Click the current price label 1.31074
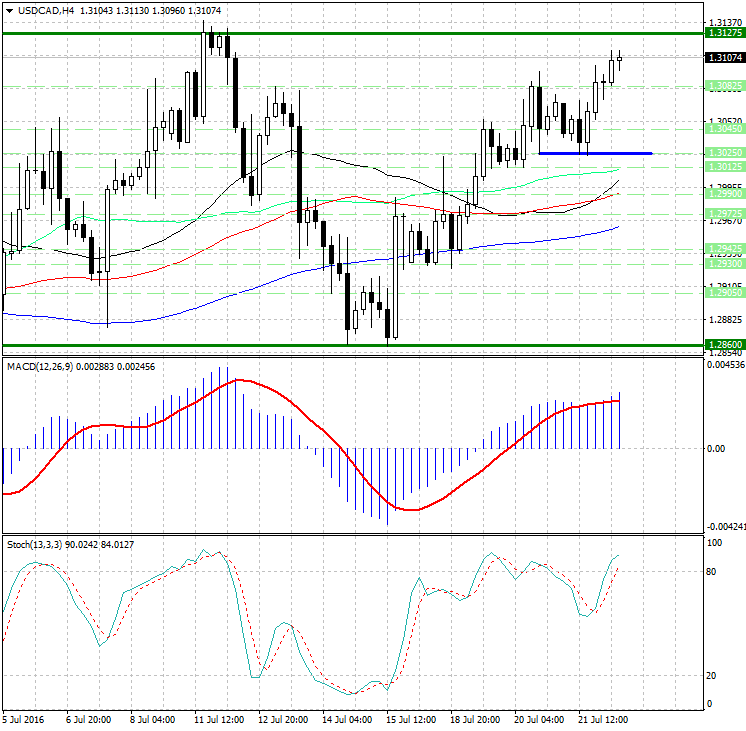 click(x=723, y=58)
